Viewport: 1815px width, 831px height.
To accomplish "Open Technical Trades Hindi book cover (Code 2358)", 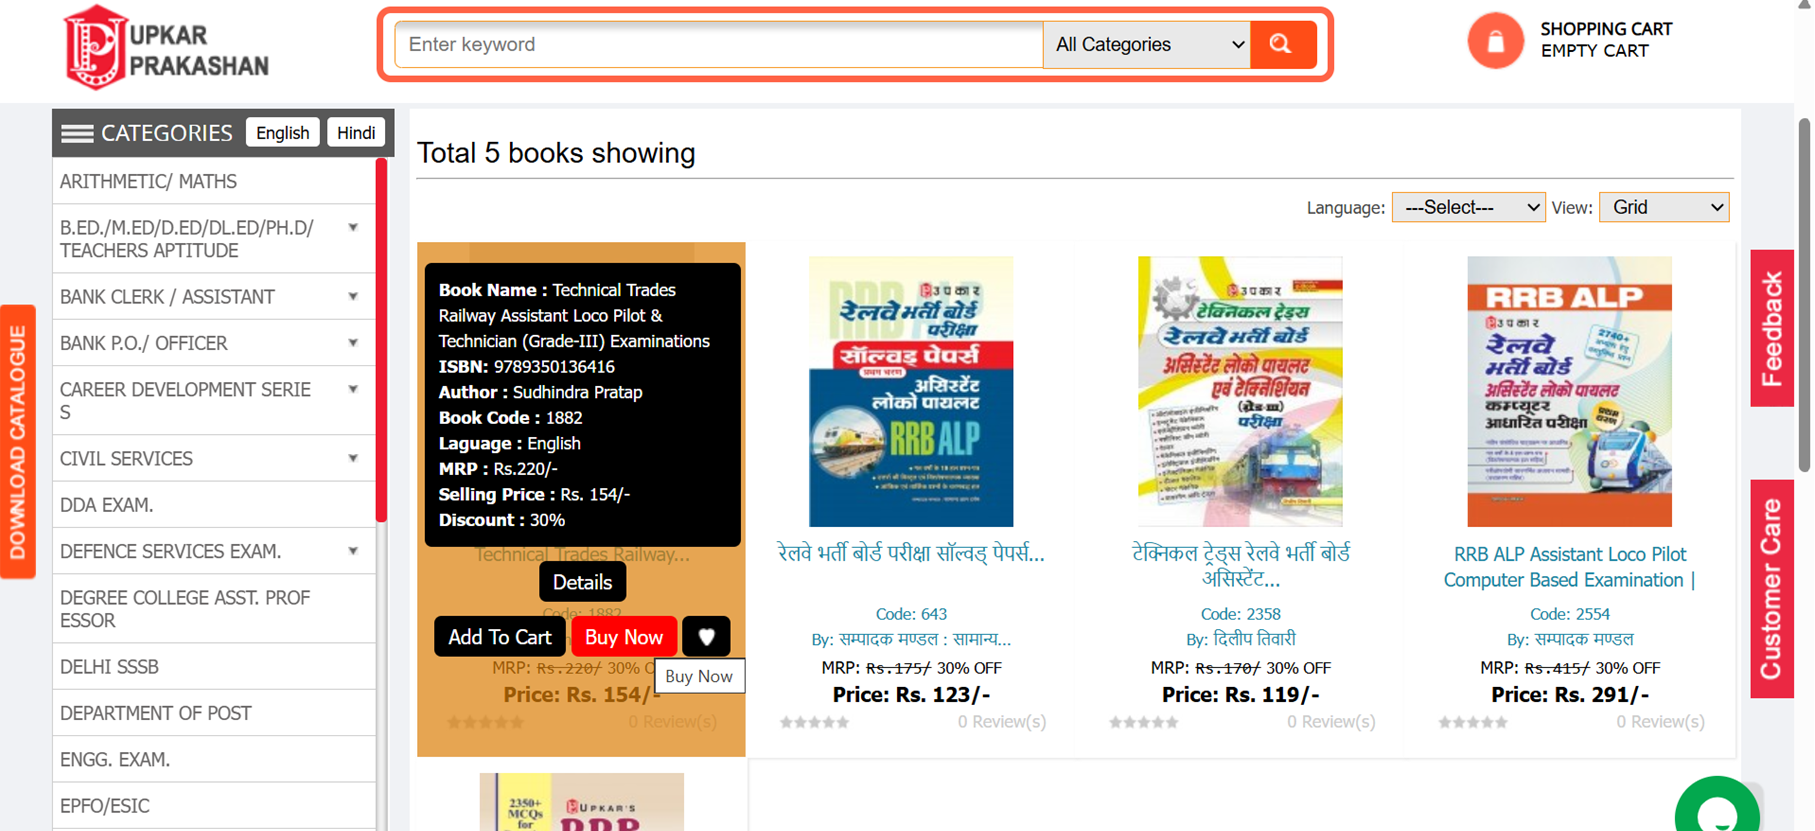I will (x=1240, y=391).
